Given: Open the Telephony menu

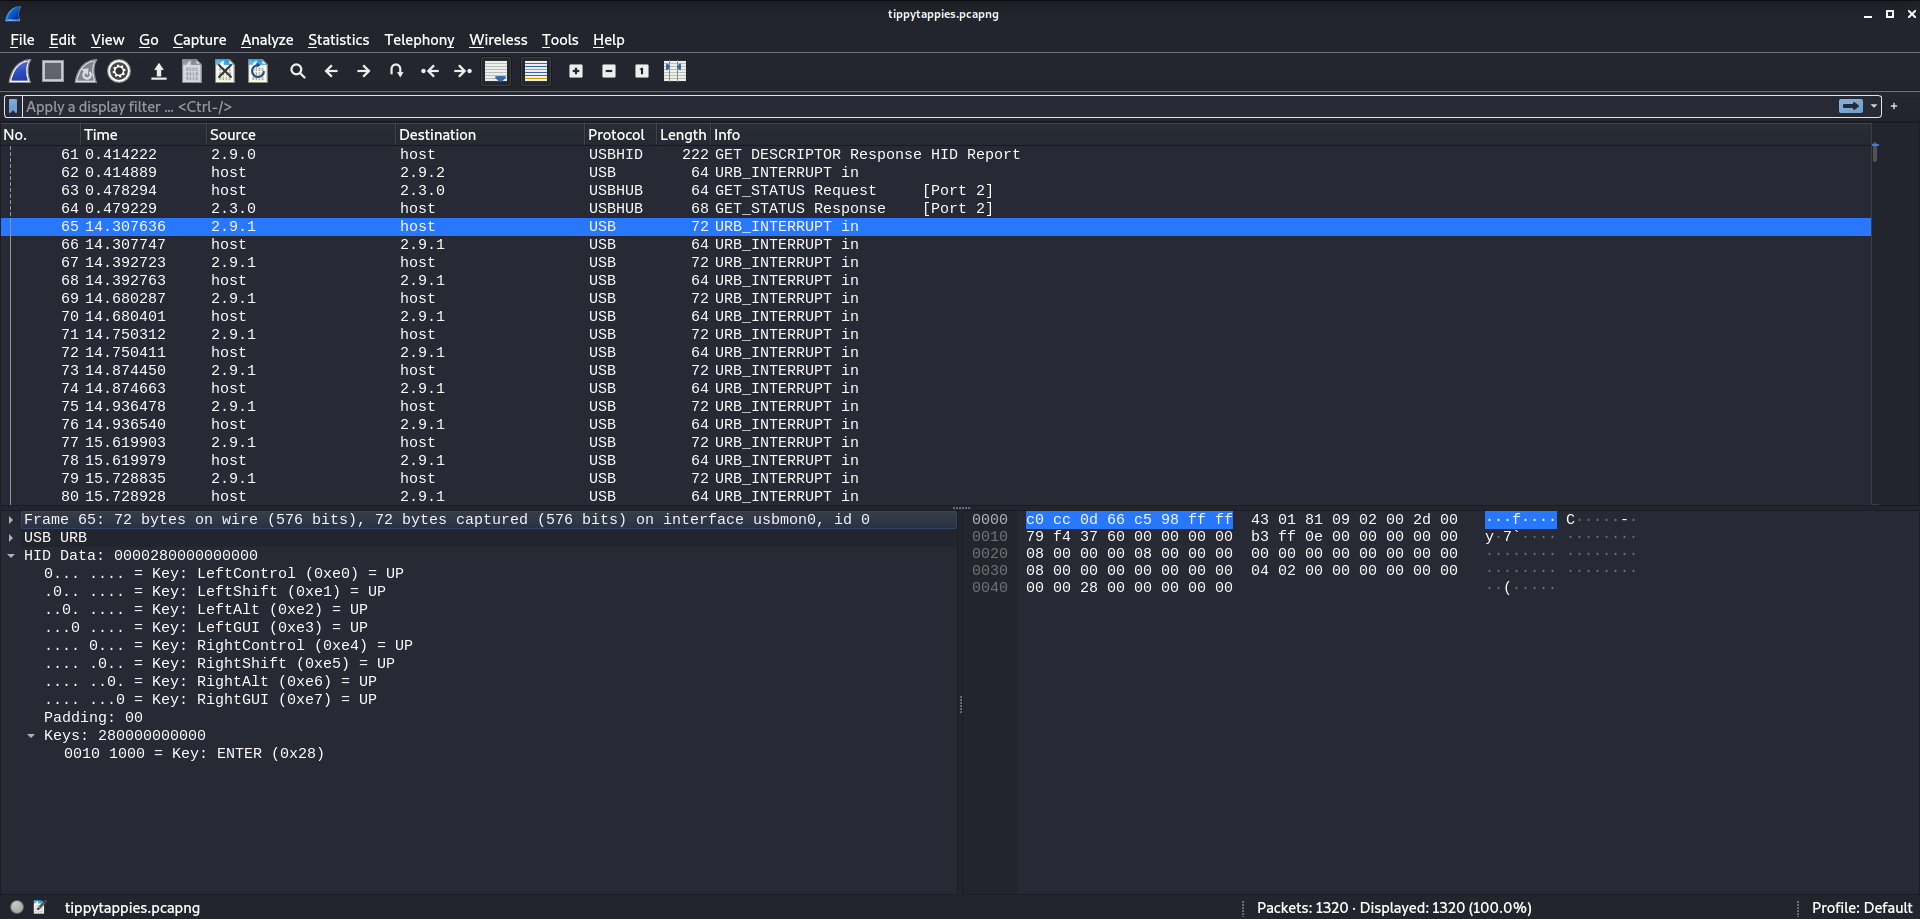Looking at the screenshot, I should [419, 40].
